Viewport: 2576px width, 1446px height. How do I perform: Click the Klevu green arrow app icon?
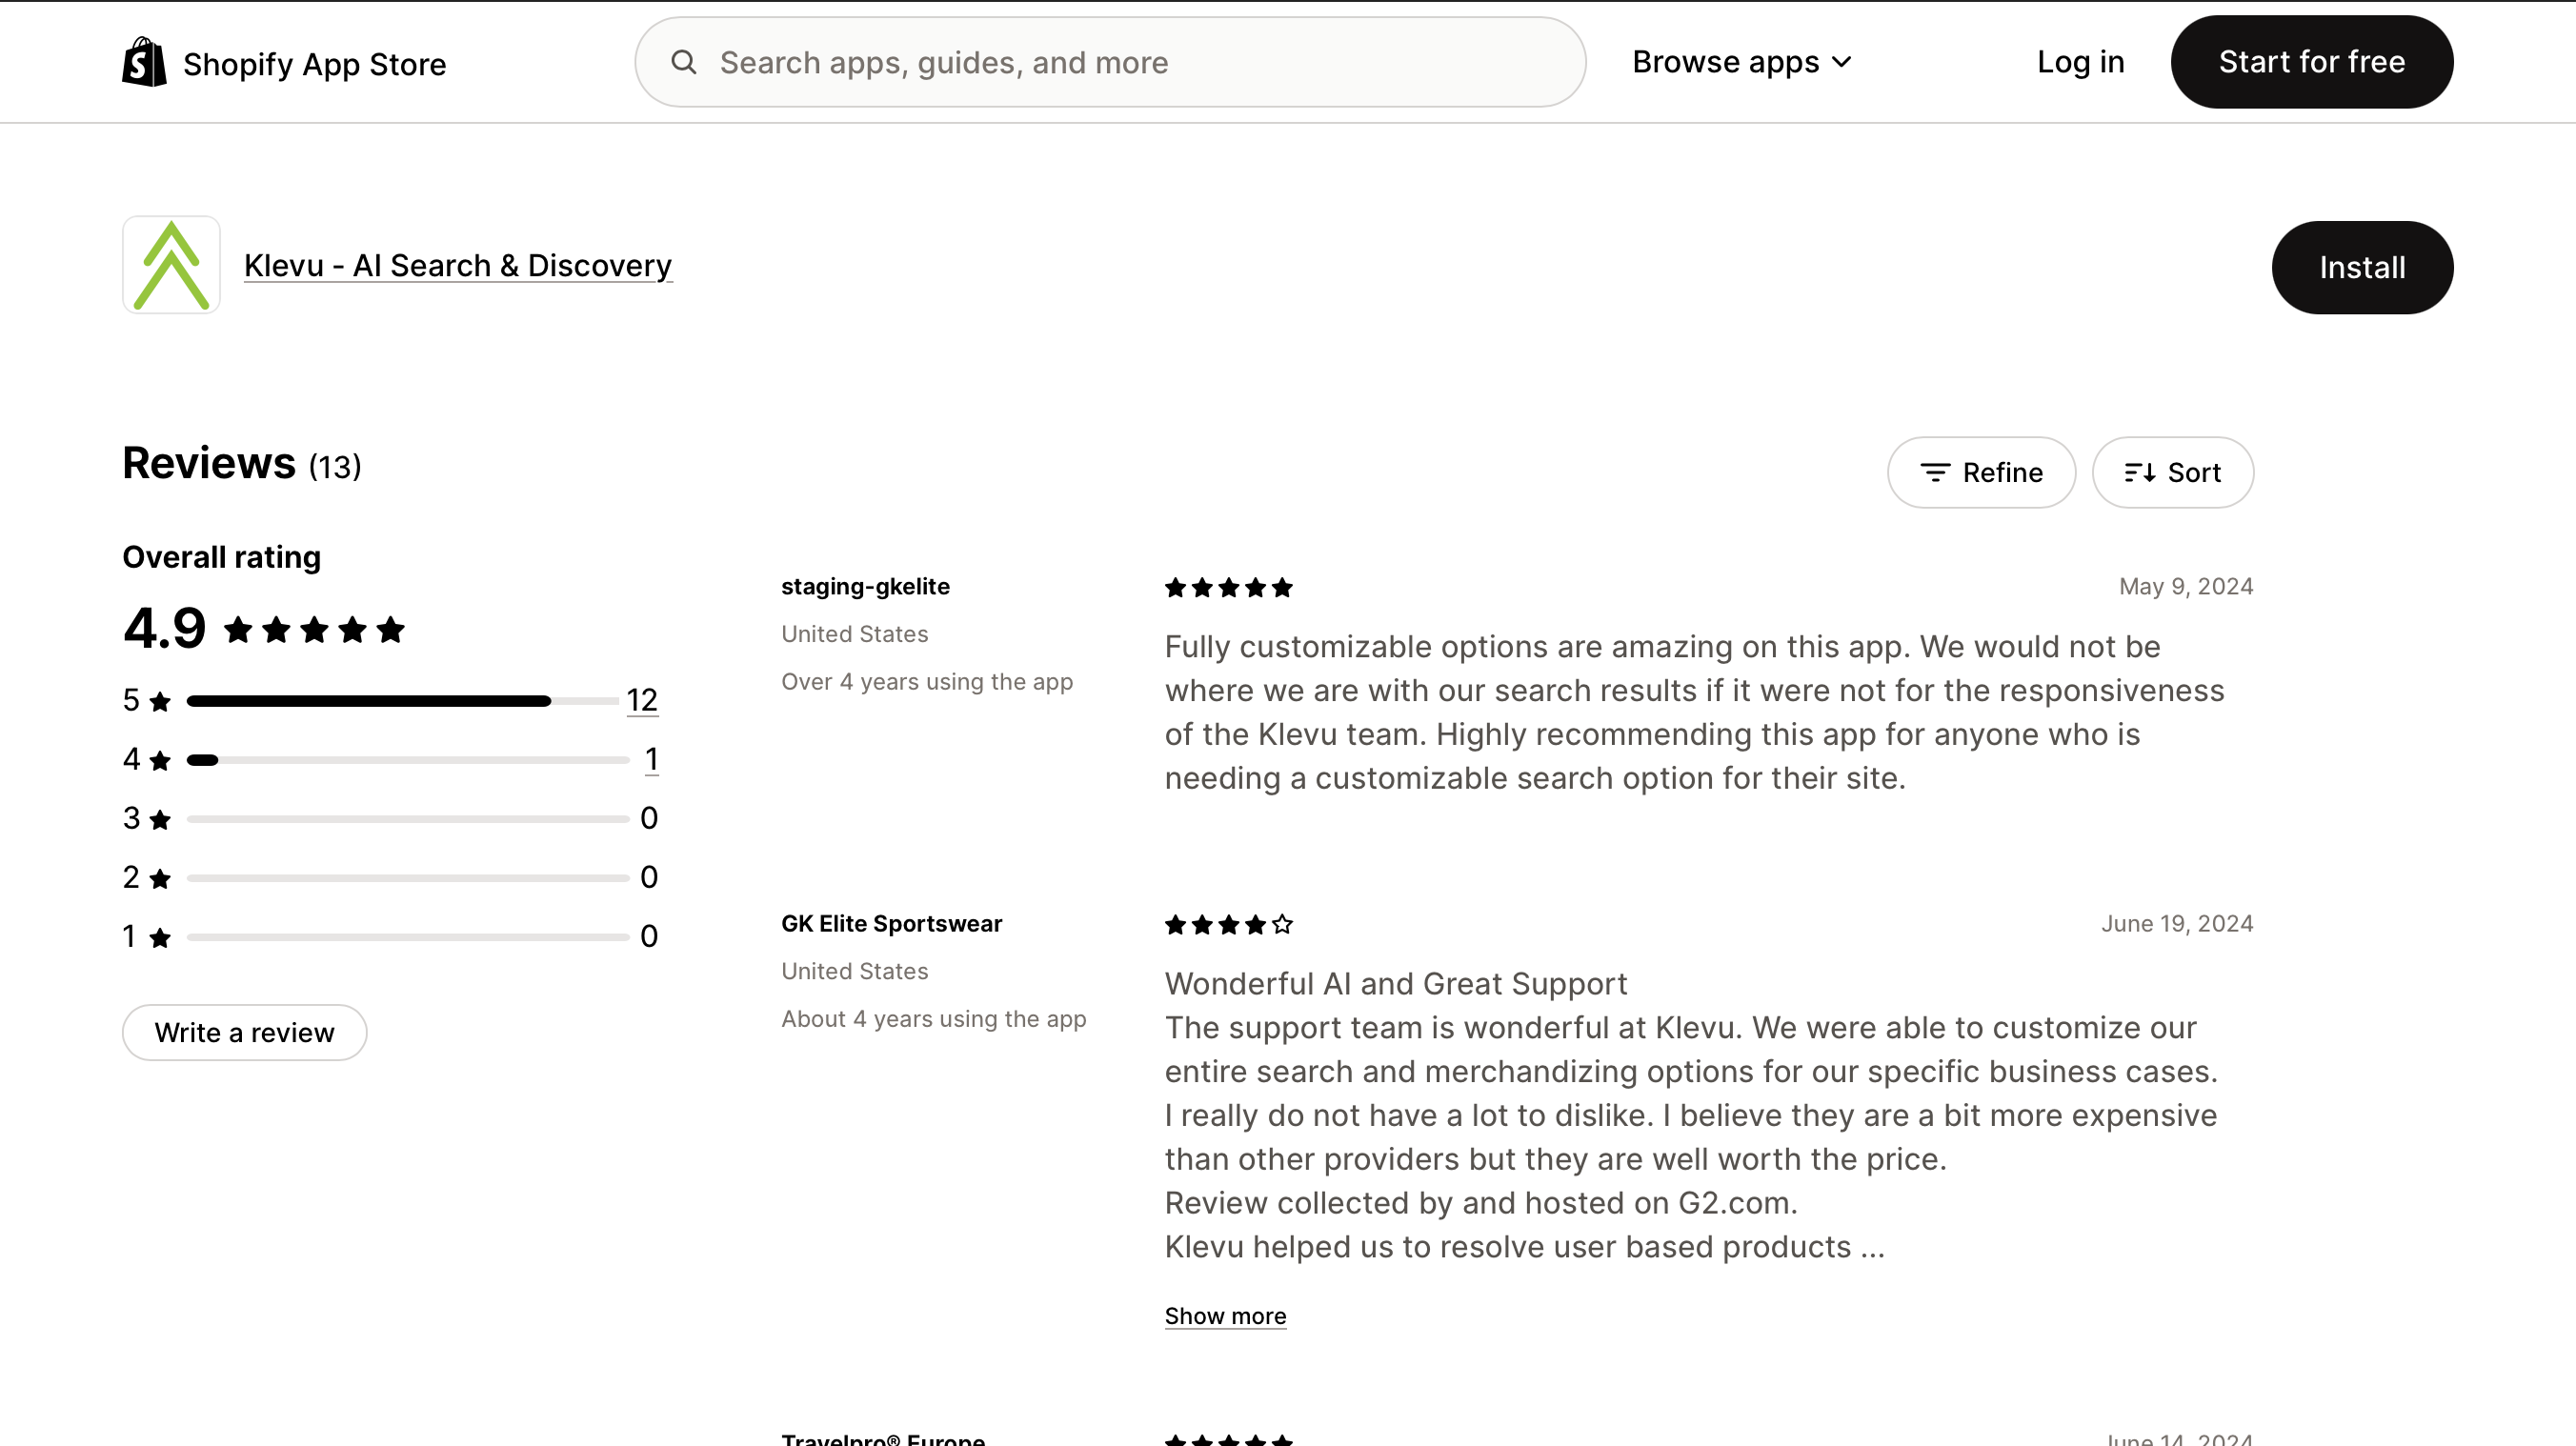coord(171,265)
